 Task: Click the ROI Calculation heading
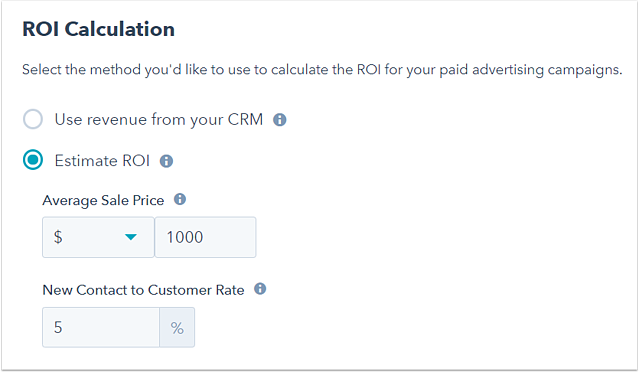pos(98,29)
